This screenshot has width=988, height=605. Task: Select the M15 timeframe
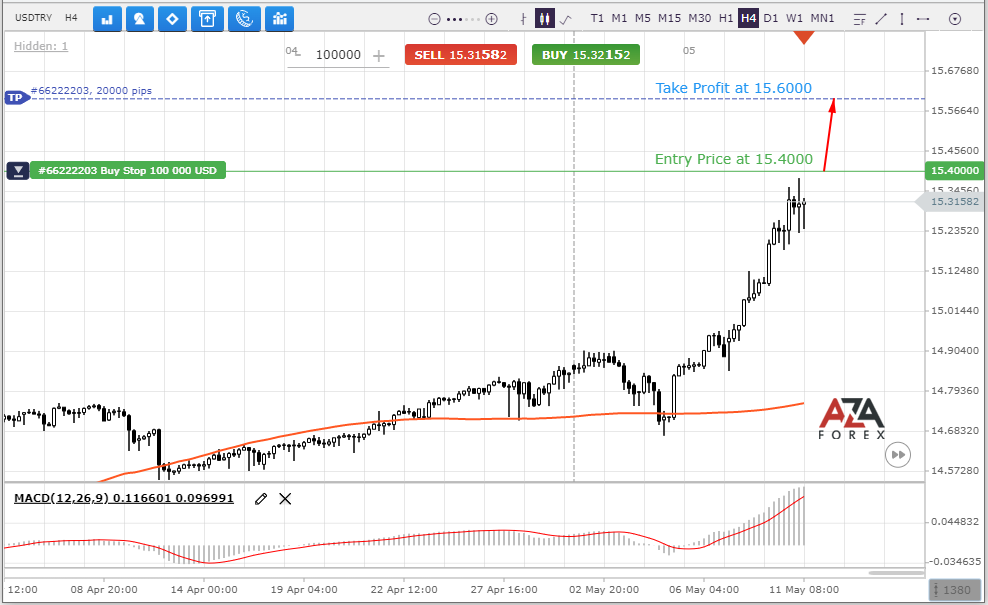tap(669, 18)
